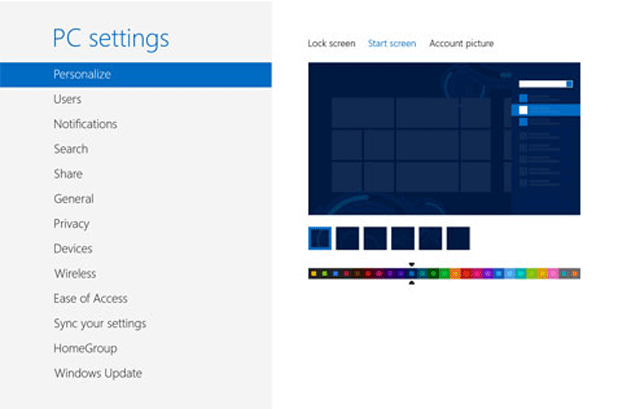Click the Start screen preview image
This screenshot has width=640, height=409.
point(444,138)
